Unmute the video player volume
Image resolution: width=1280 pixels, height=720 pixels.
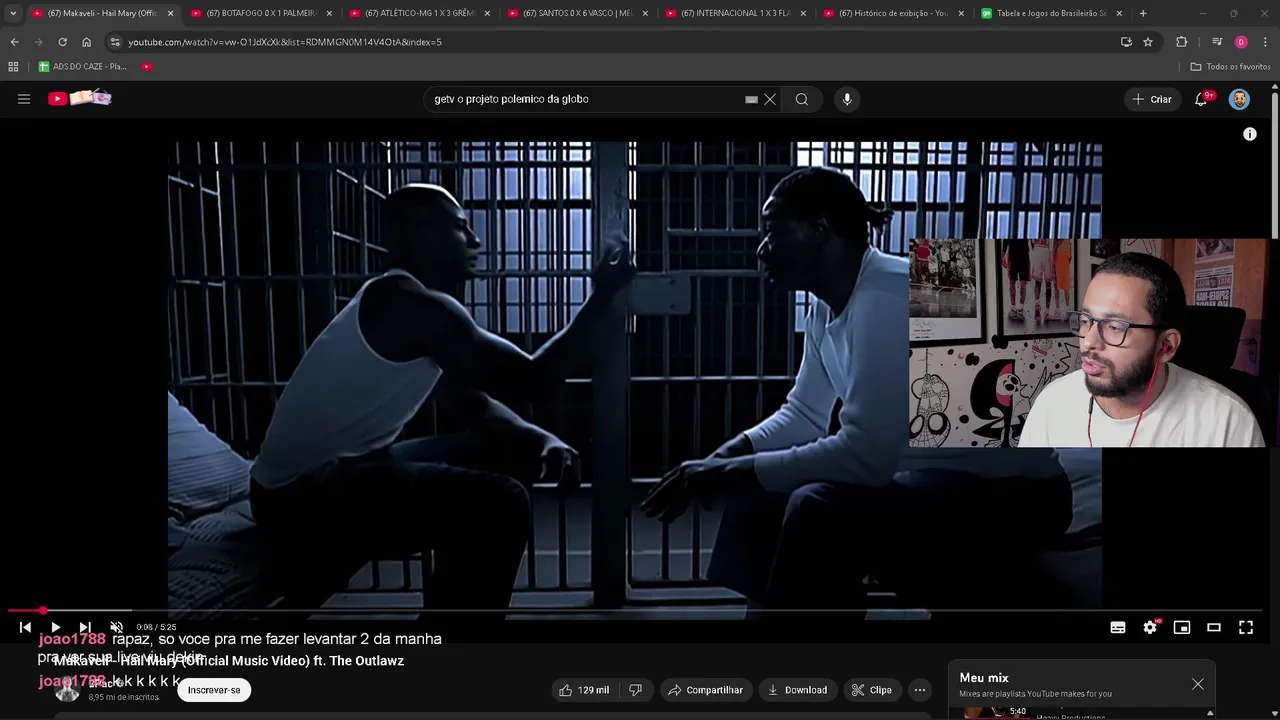coord(116,627)
